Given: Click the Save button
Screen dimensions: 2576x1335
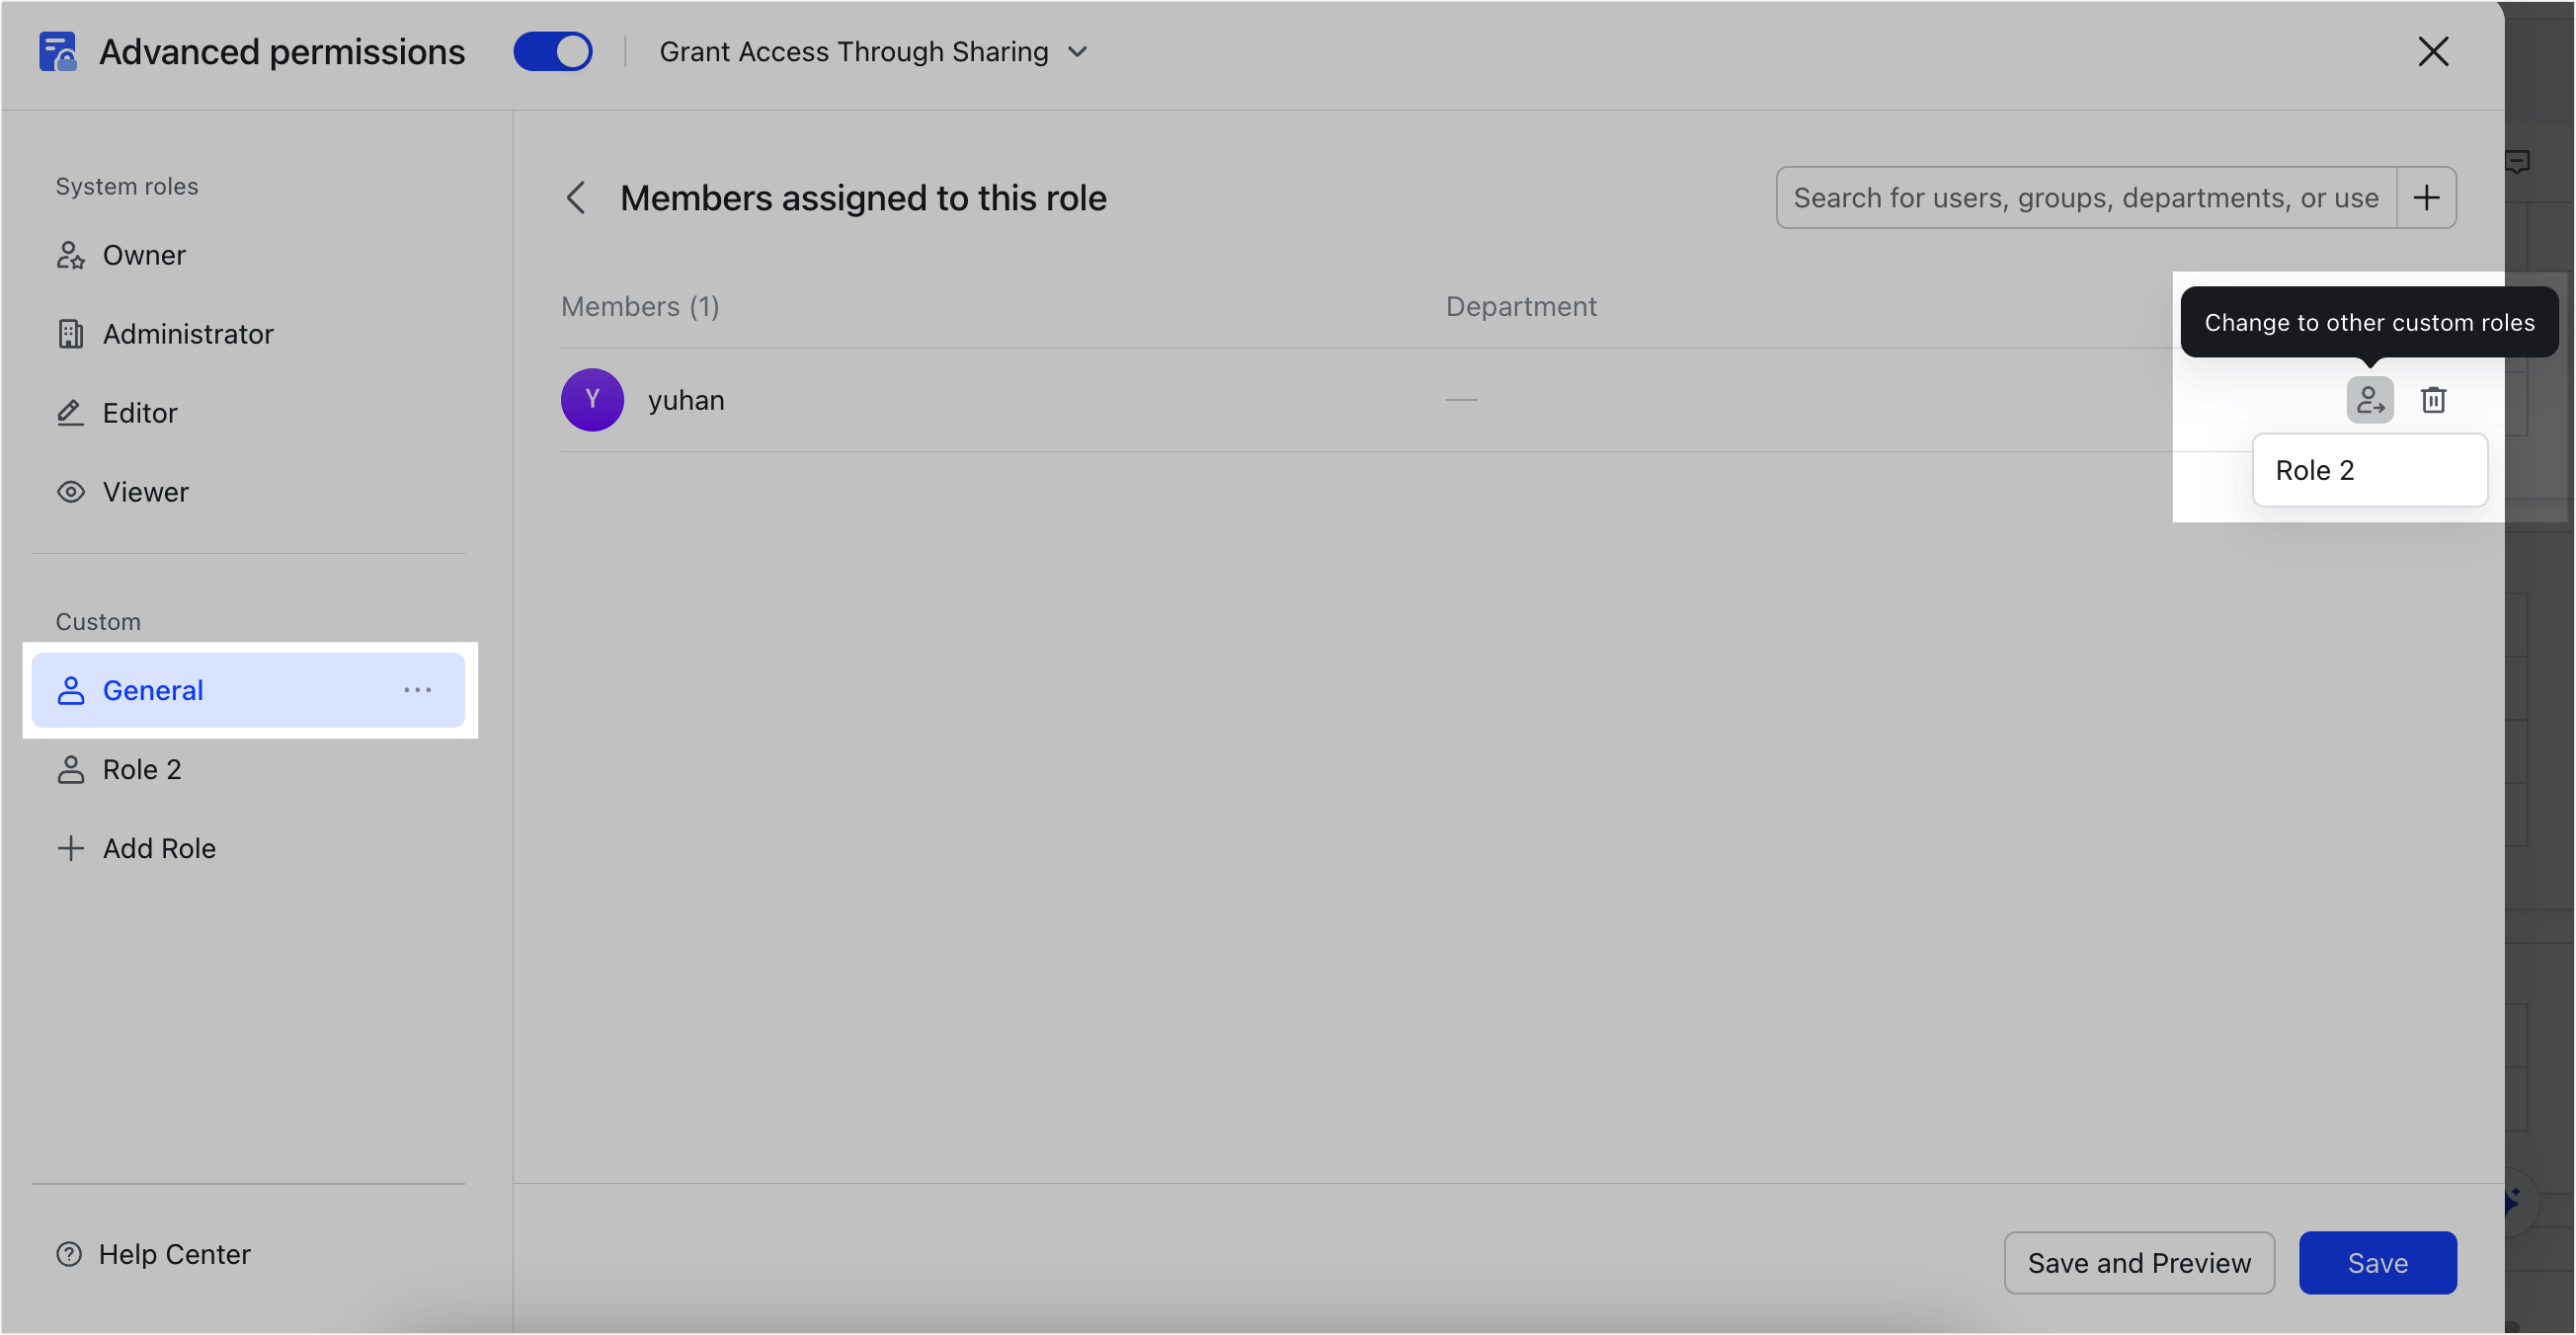Looking at the screenshot, I should click(2377, 1262).
